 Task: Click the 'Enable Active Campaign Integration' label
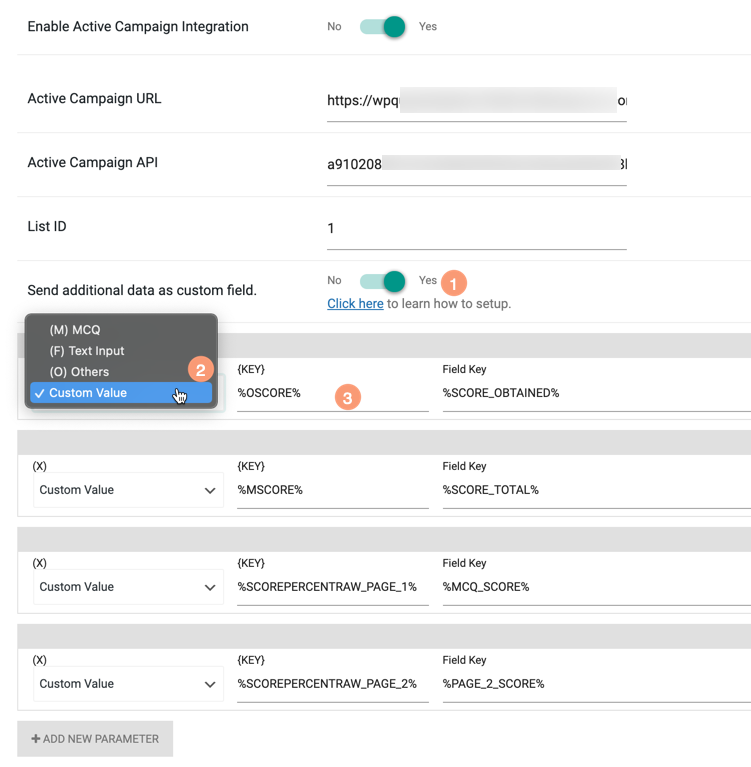point(138,26)
